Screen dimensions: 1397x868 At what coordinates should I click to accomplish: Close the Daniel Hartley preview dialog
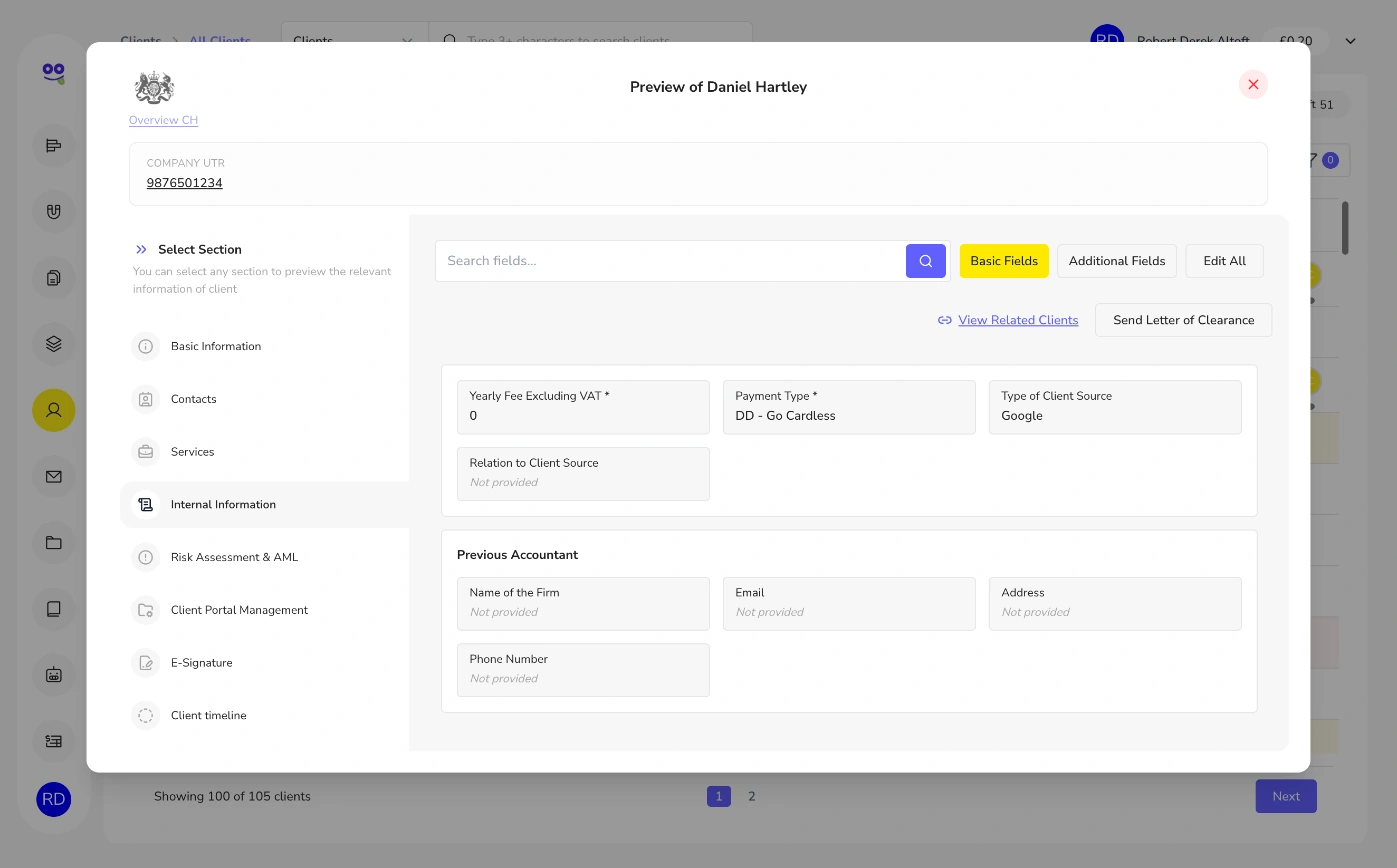point(1253,85)
